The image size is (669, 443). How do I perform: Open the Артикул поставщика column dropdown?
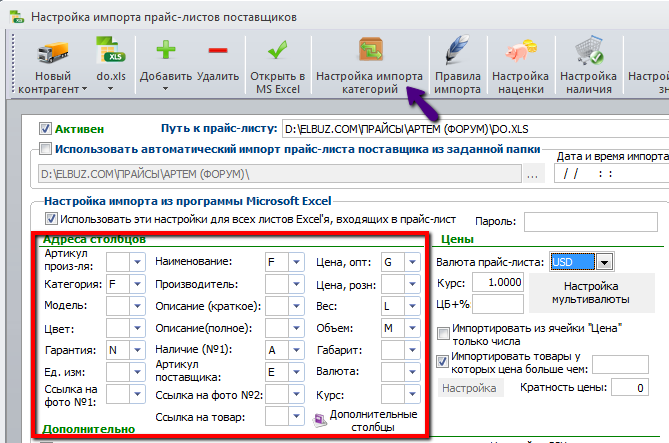coord(296,372)
